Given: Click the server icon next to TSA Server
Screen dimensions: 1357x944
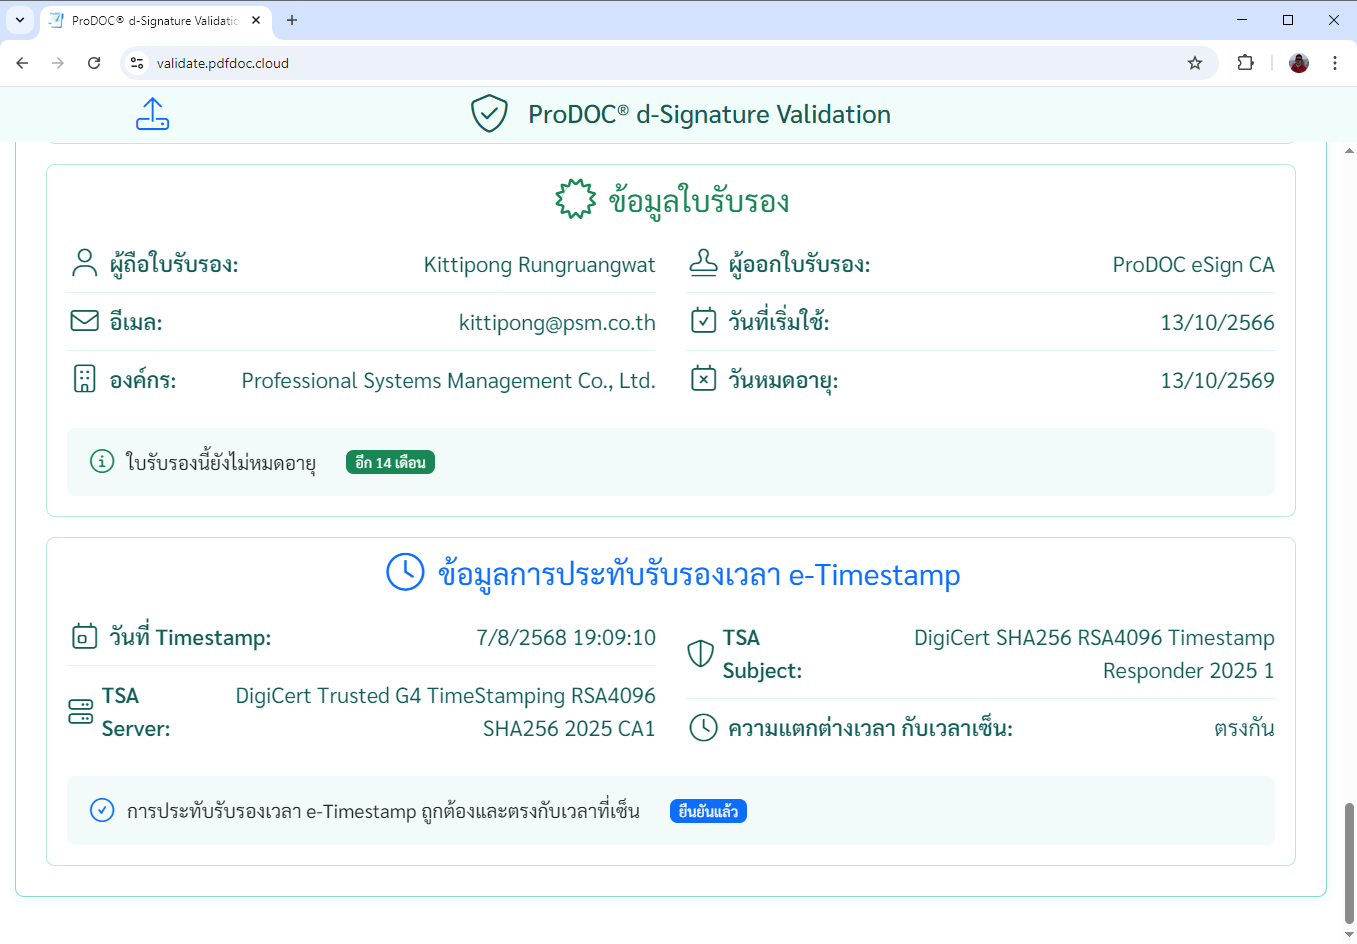Looking at the screenshot, I should 81,712.
